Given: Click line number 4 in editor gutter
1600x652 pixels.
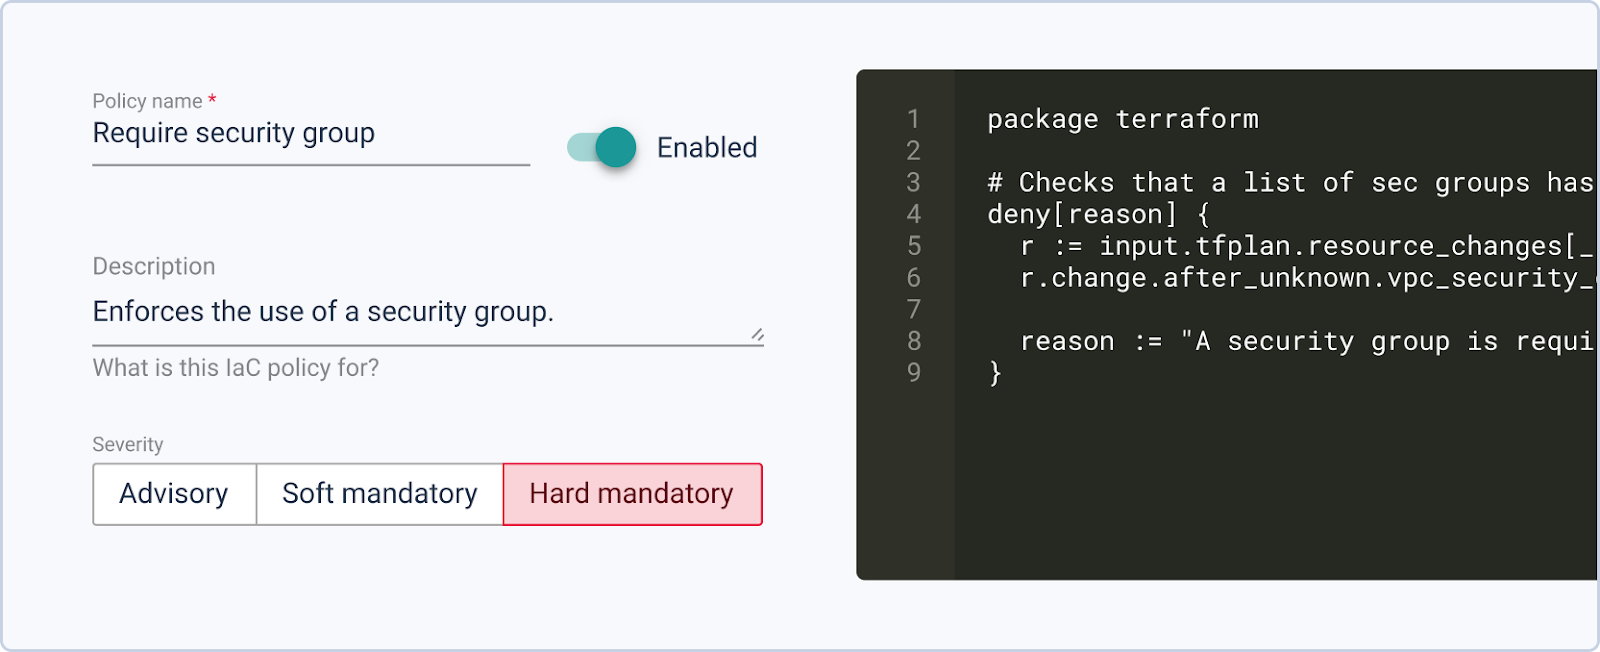Looking at the screenshot, I should tap(913, 214).
